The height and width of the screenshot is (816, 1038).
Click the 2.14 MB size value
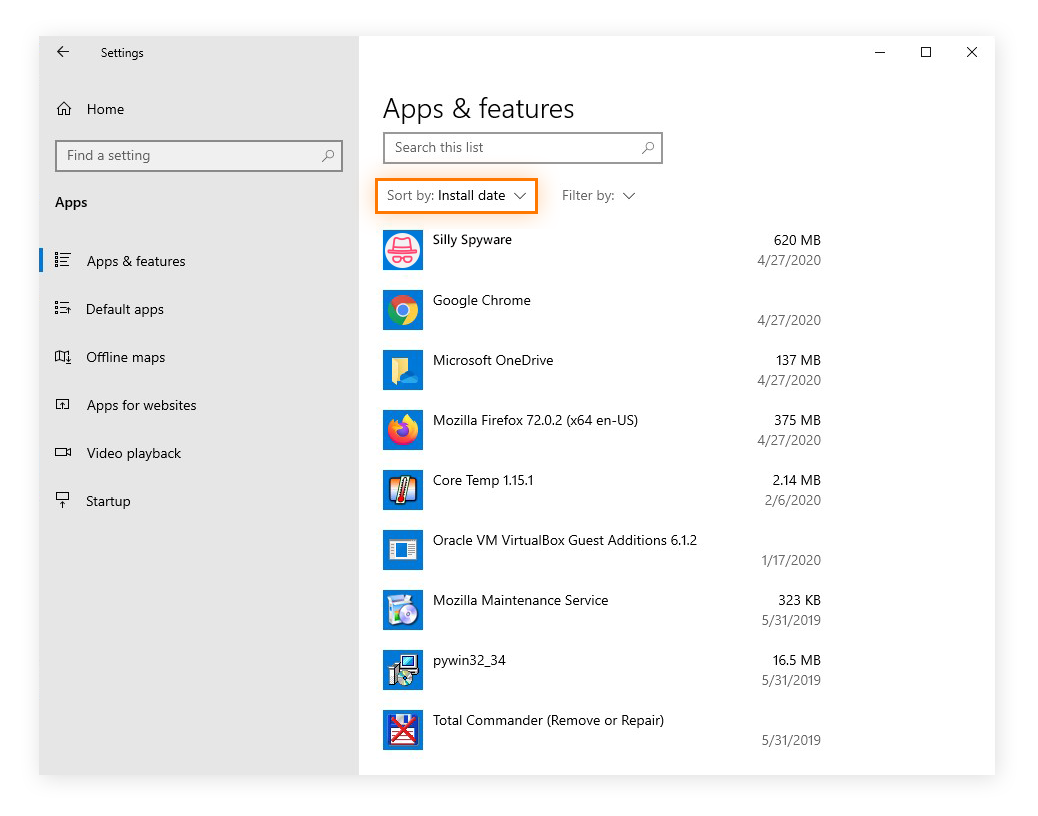coord(796,480)
